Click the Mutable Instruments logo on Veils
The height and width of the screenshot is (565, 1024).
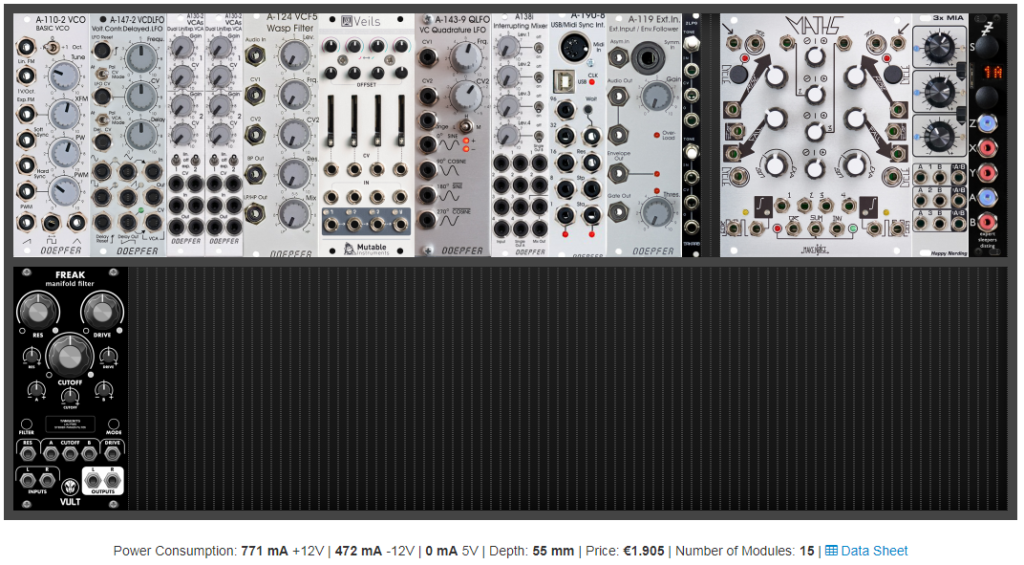[366, 248]
